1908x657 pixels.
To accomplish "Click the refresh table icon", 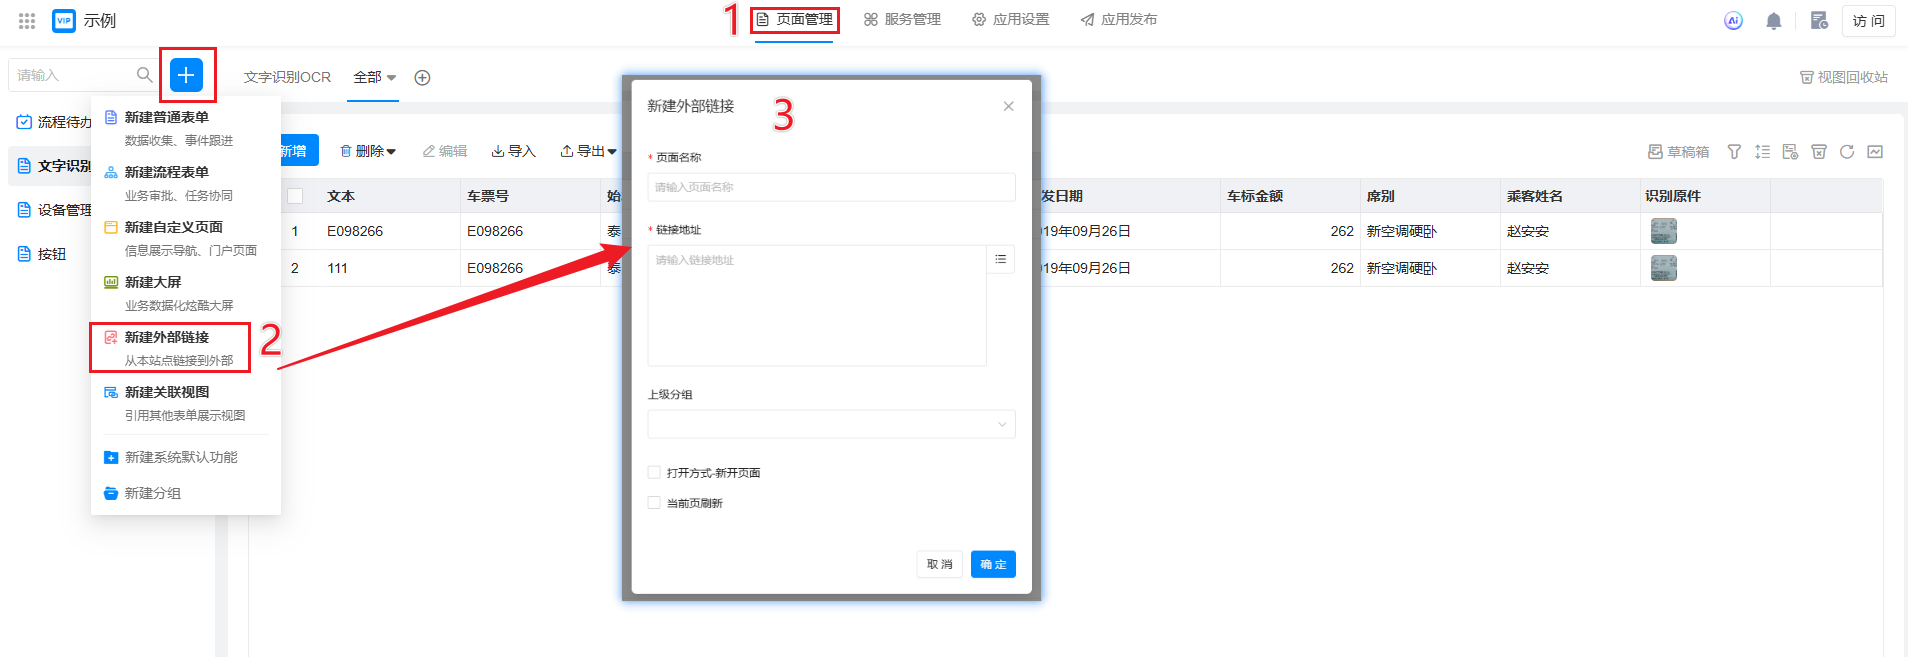I will click(1846, 152).
